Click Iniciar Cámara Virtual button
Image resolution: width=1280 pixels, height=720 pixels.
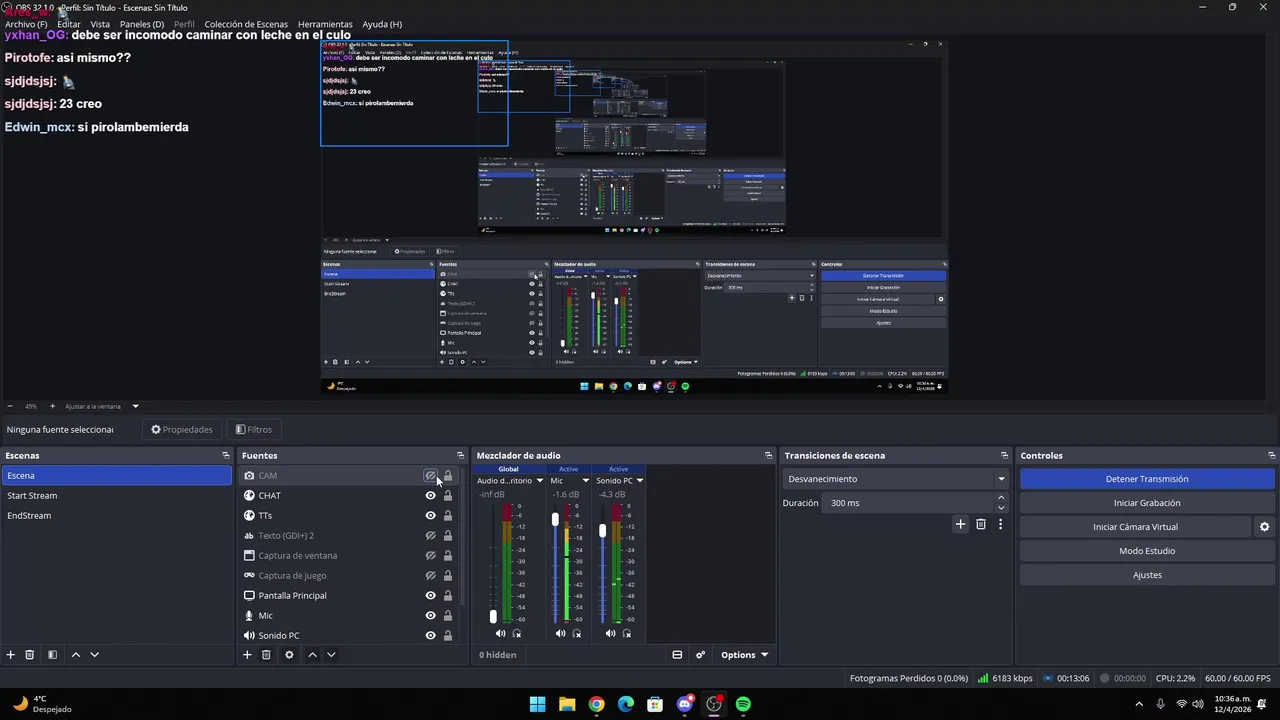coord(1135,527)
